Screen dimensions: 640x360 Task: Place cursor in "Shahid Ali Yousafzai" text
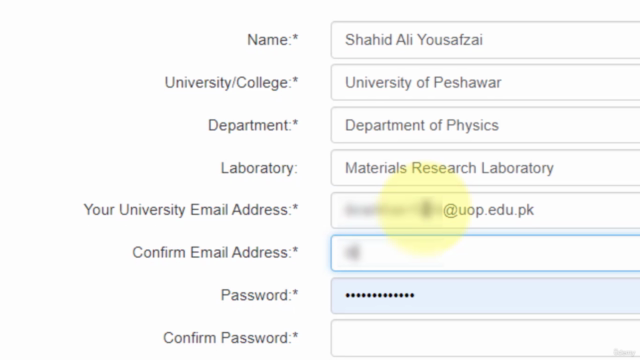[413, 40]
